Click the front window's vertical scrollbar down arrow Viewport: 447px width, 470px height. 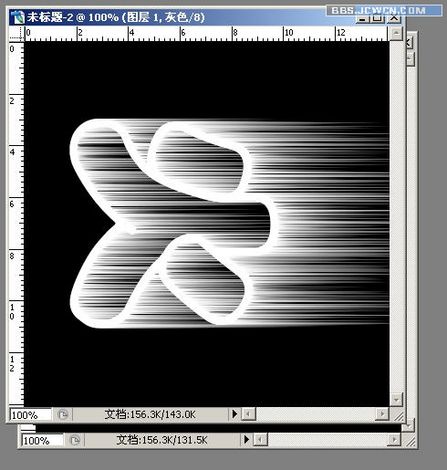point(396,399)
